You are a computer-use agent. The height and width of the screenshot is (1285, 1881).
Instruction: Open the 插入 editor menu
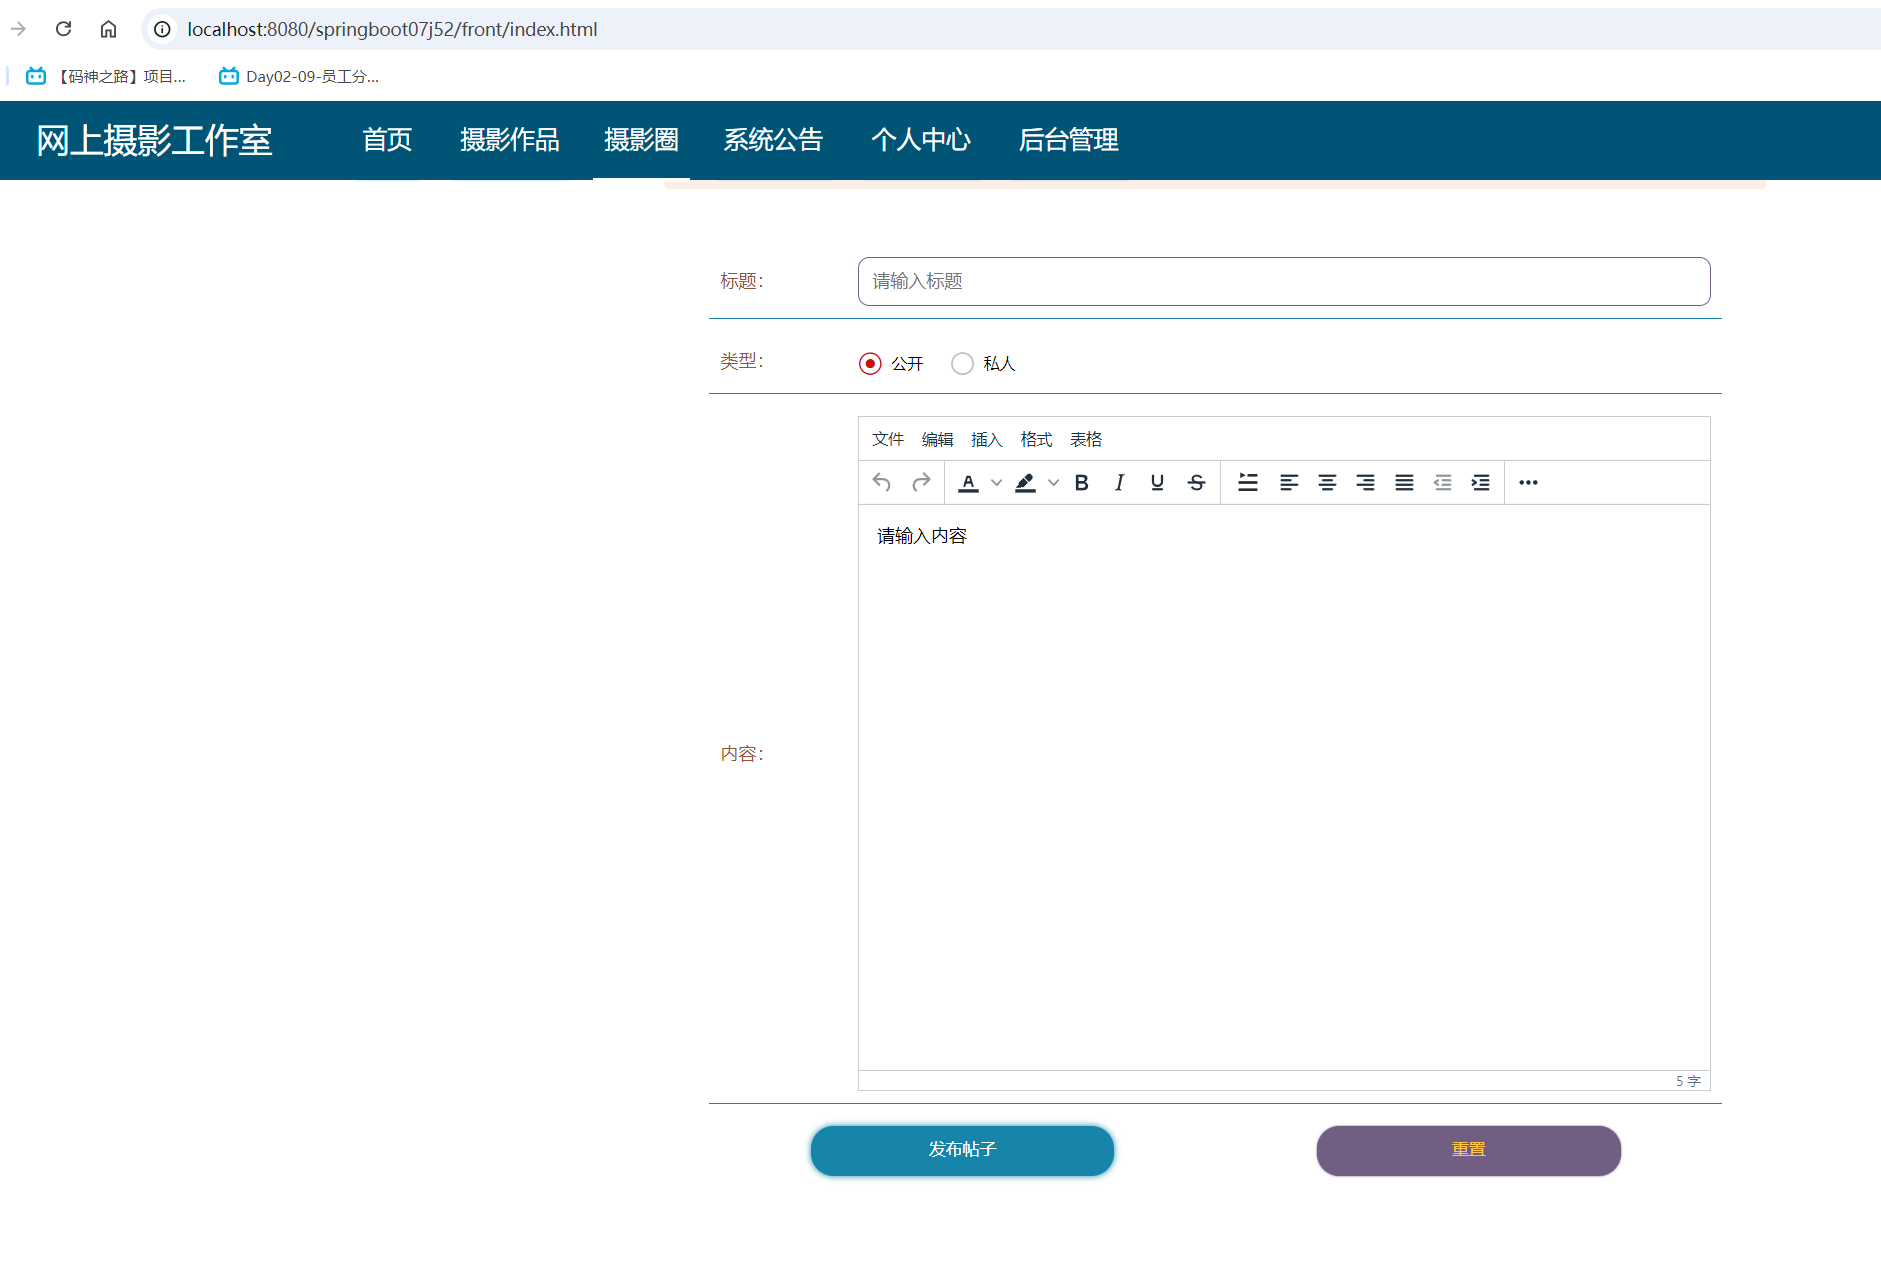click(x=986, y=438)
